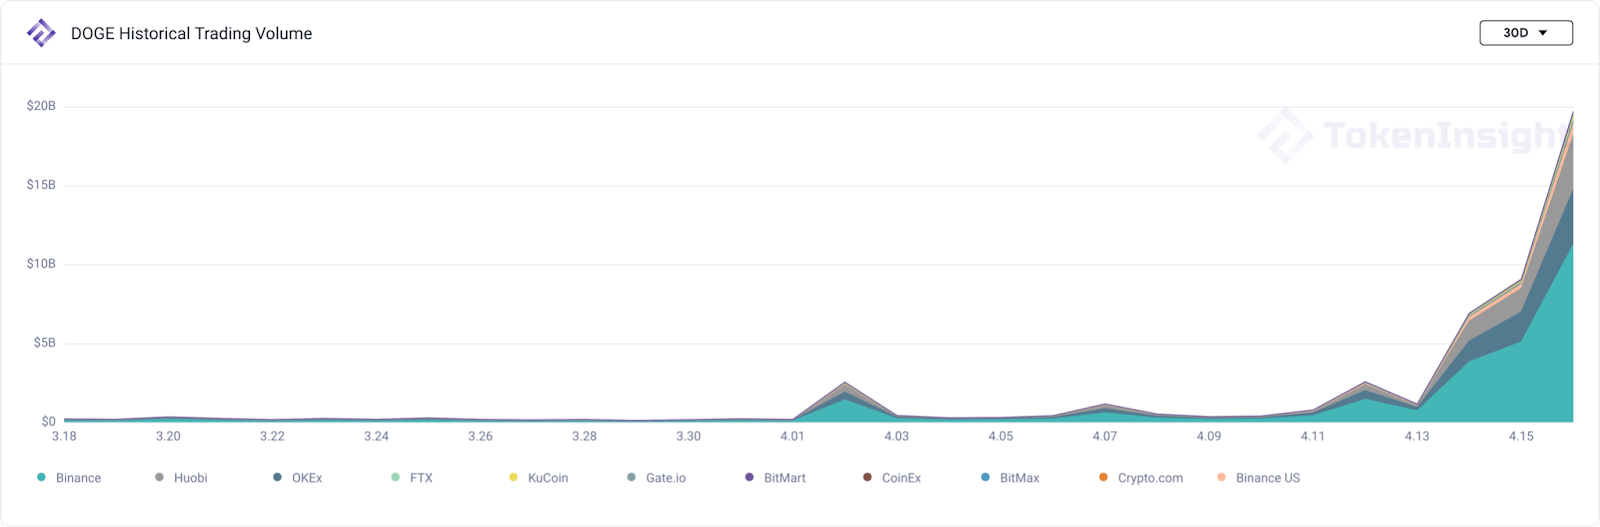Click the $0 y-axis label
Screen dimensions: 1600x527
tap(48, 422)
